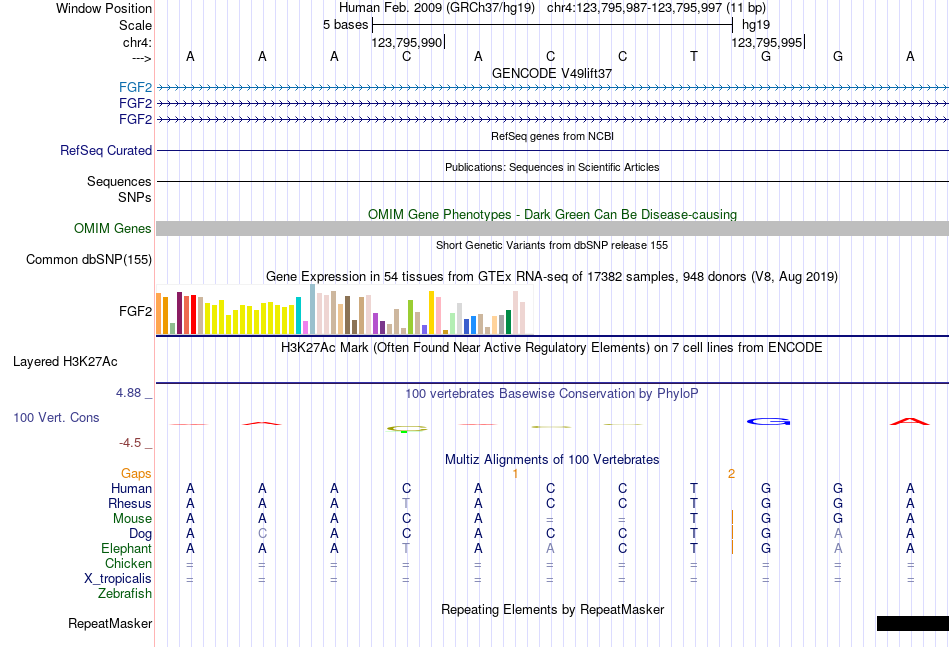Image resolution: width=950 pixels, height=647 pixels.
Task: Click the dark green bar in GTEx chart
Action: pyautogui.click(x=508, y=322)
